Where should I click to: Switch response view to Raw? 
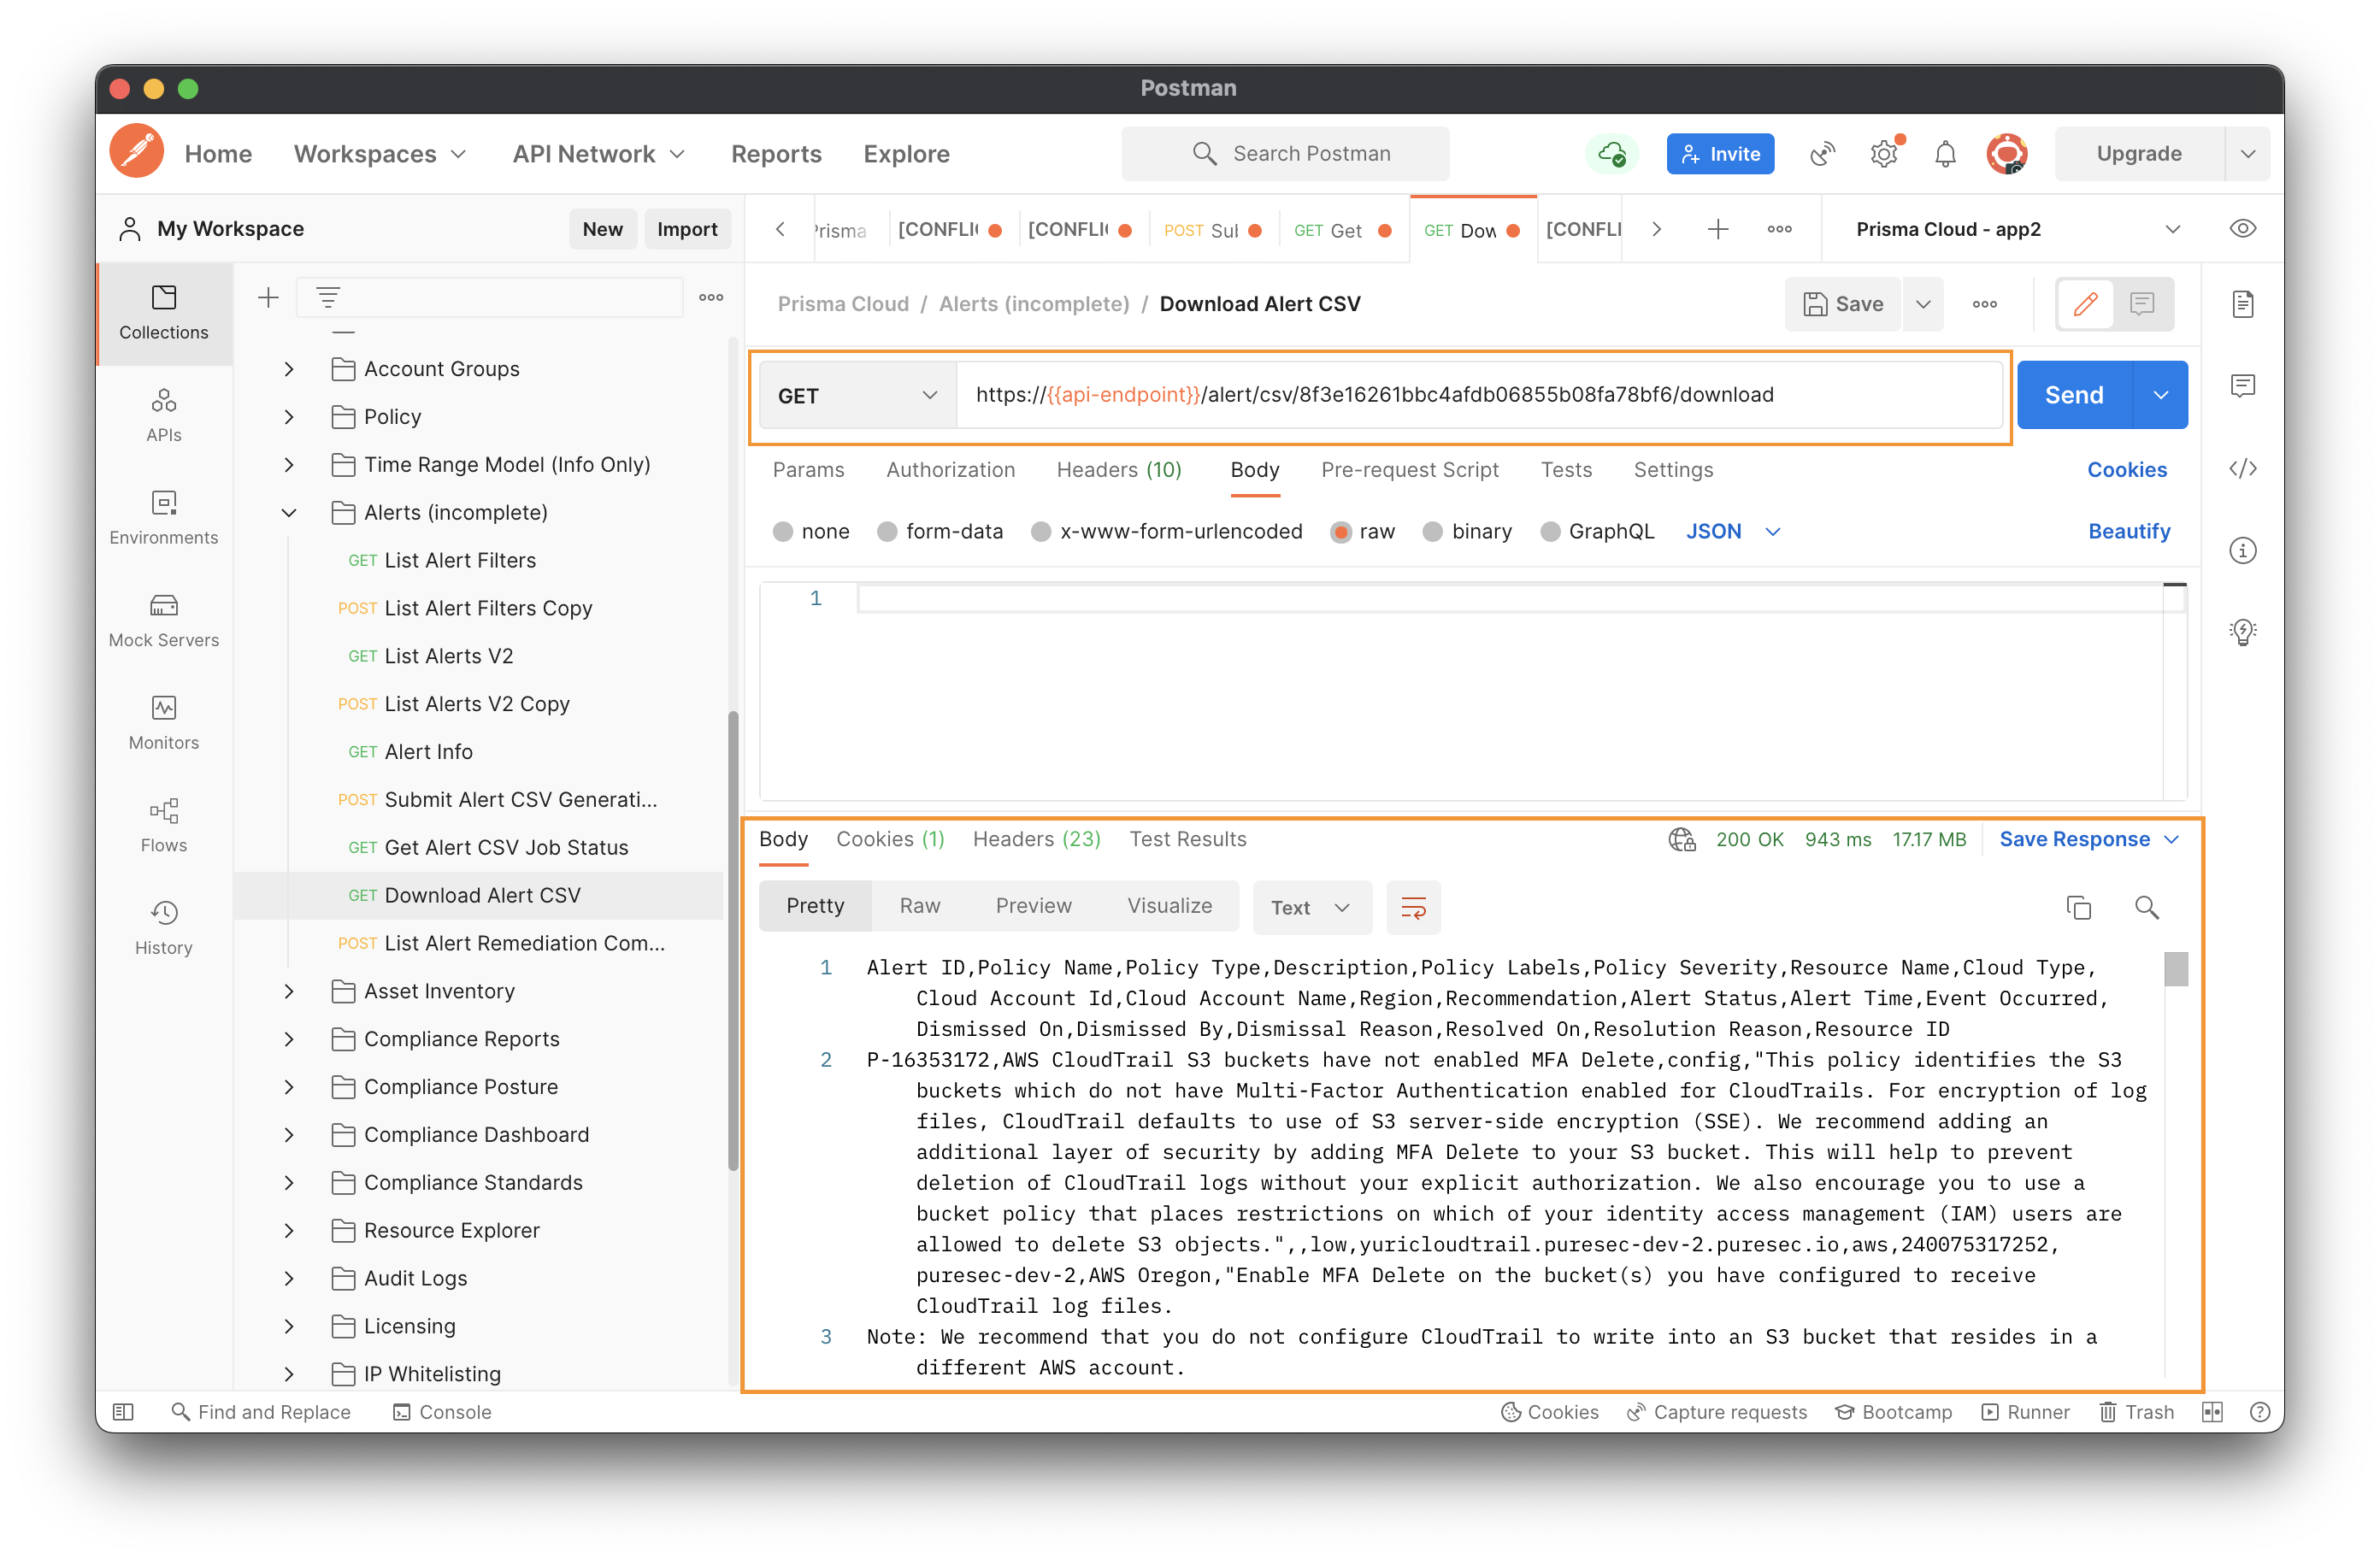coord(919,905)
